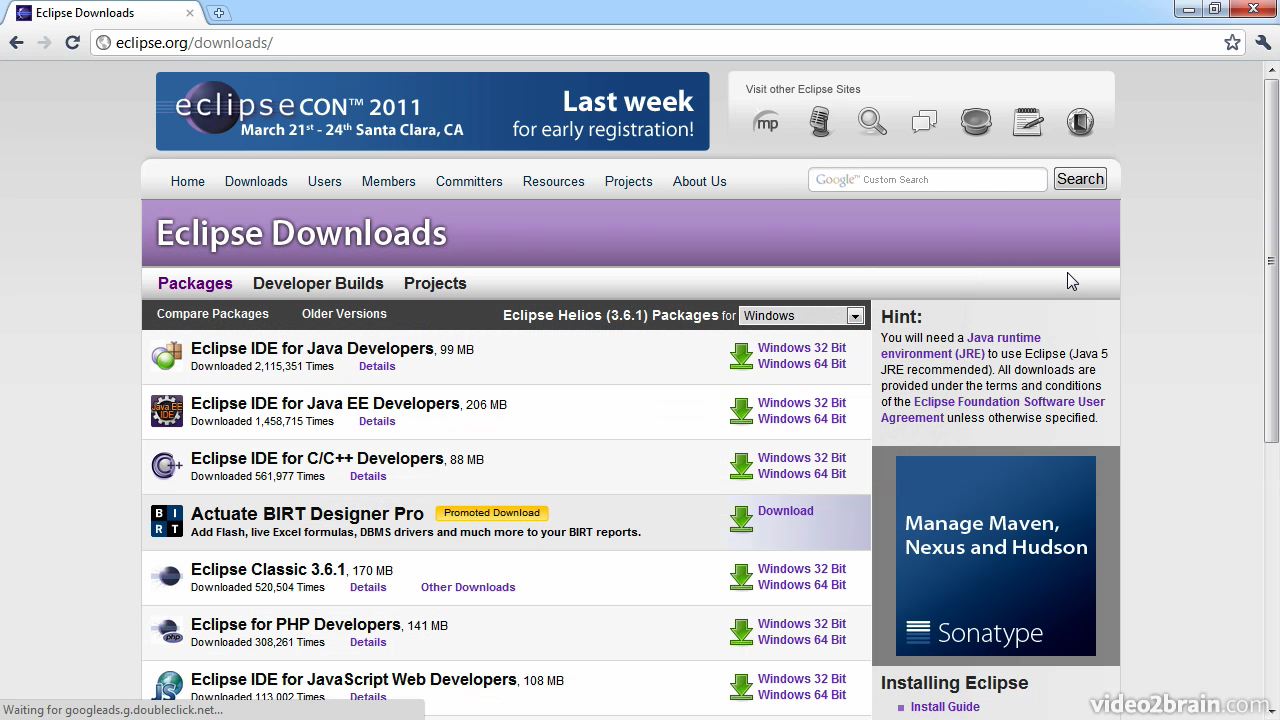Open the Committers navigation item
Viewport: 1280px width, 720px height.
pyautogui.click(x=469, y=181)
